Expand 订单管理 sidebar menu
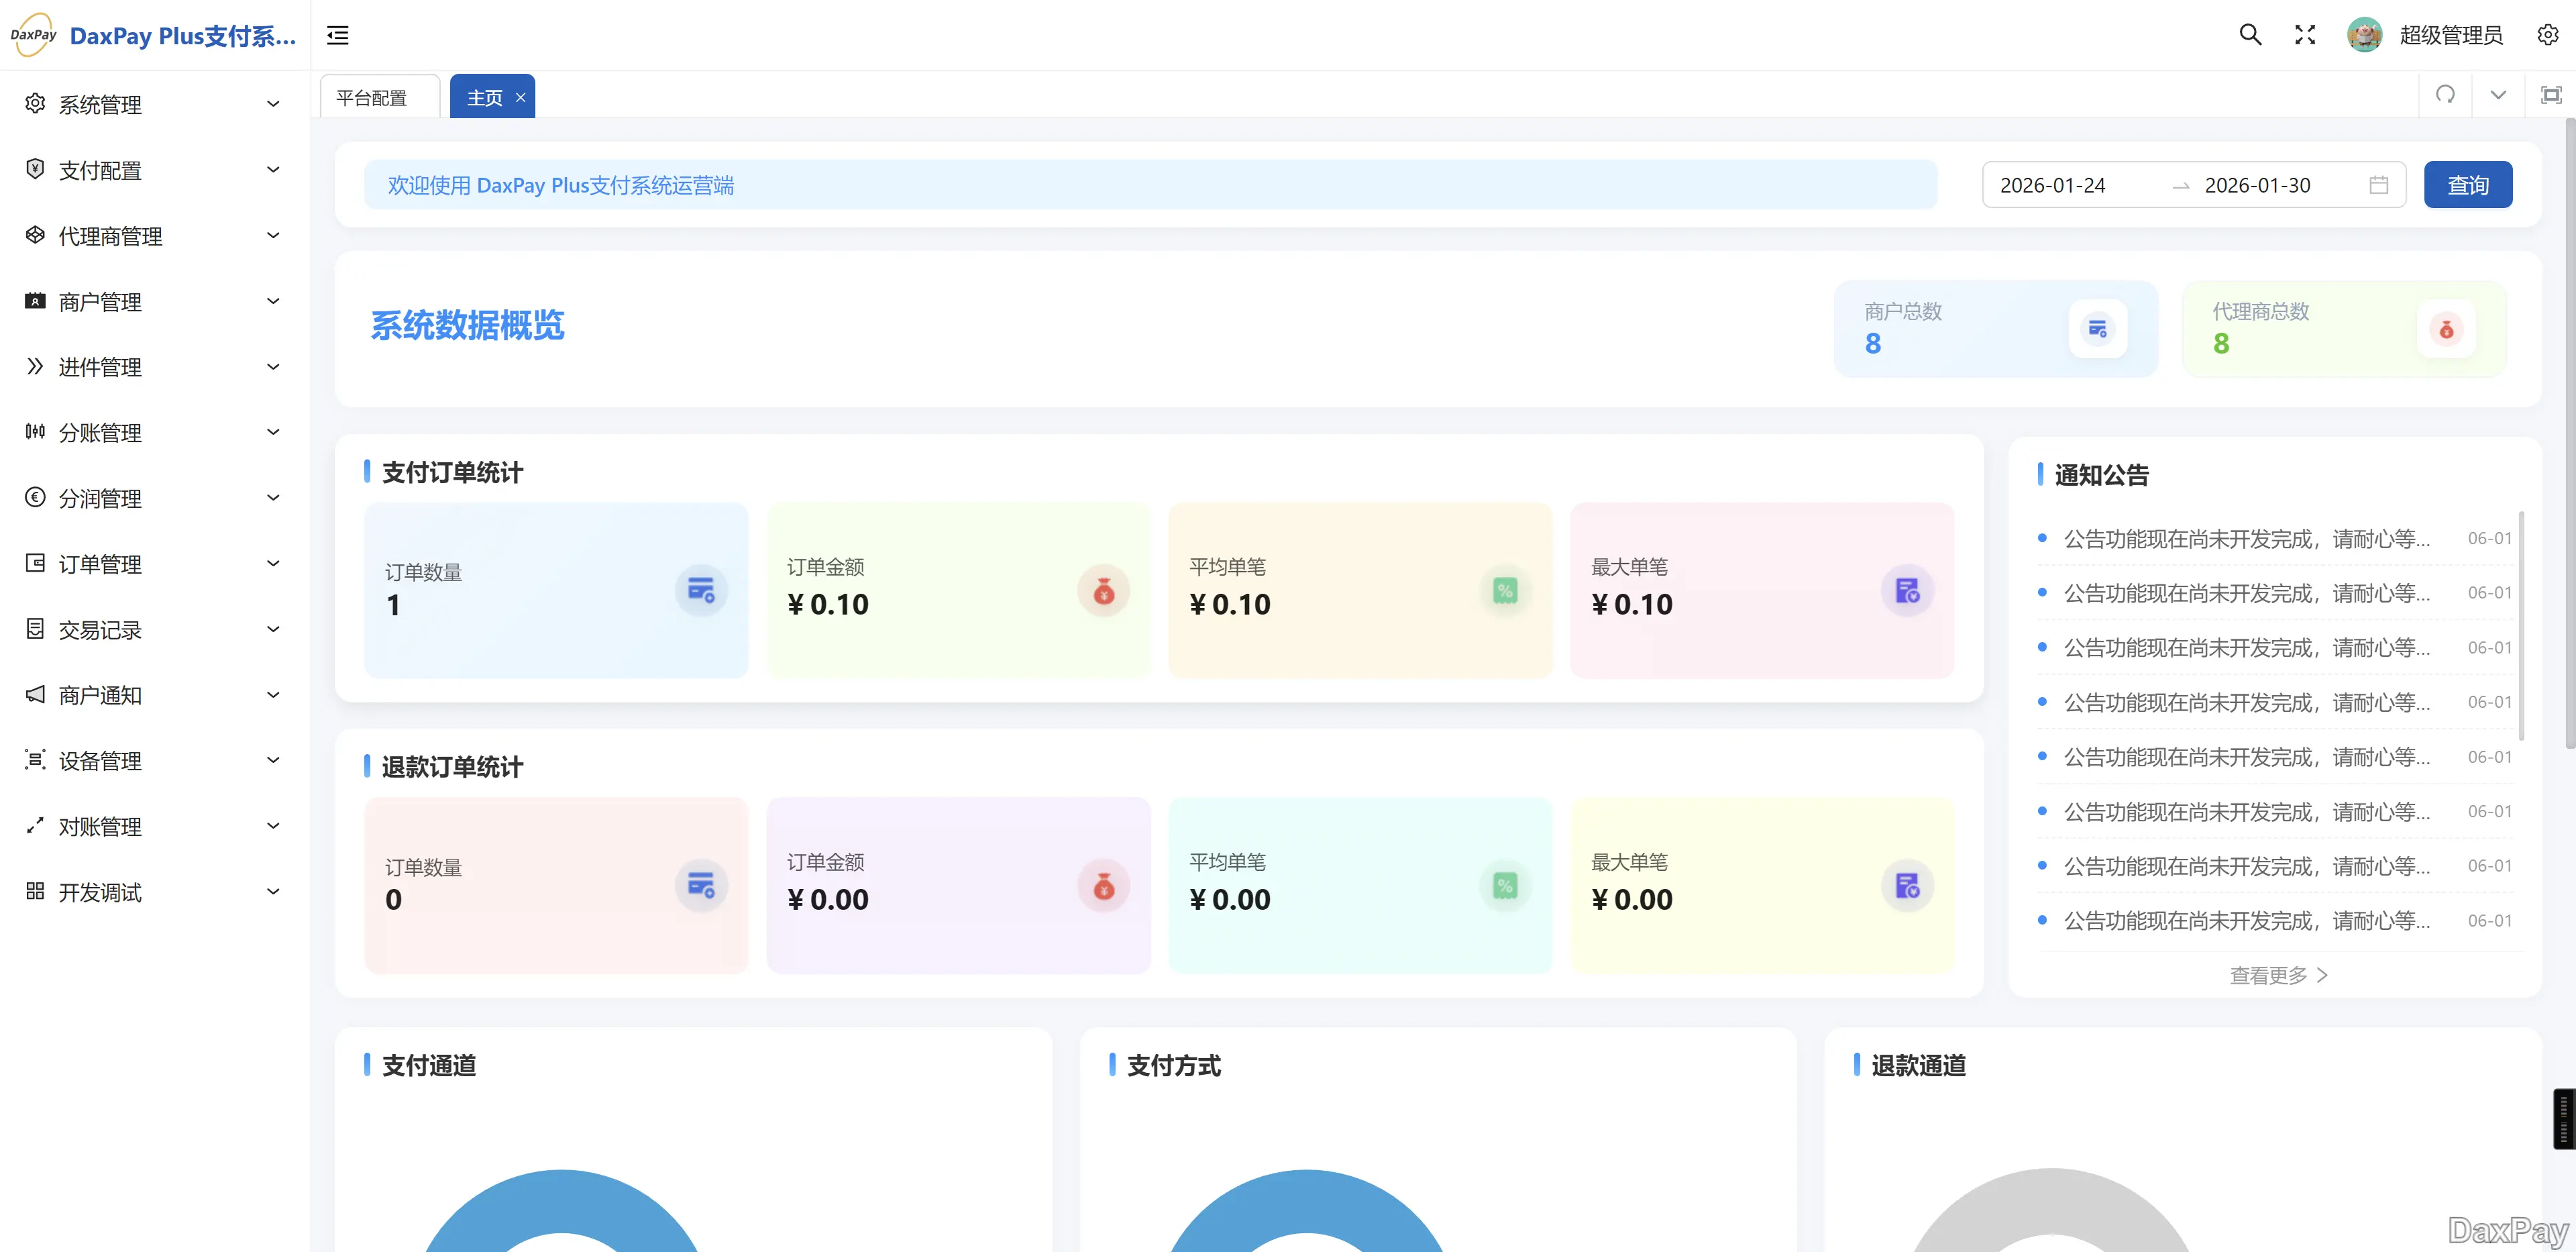The height and width of the screenshot is (1252, 2576). (x=150, y=564)
